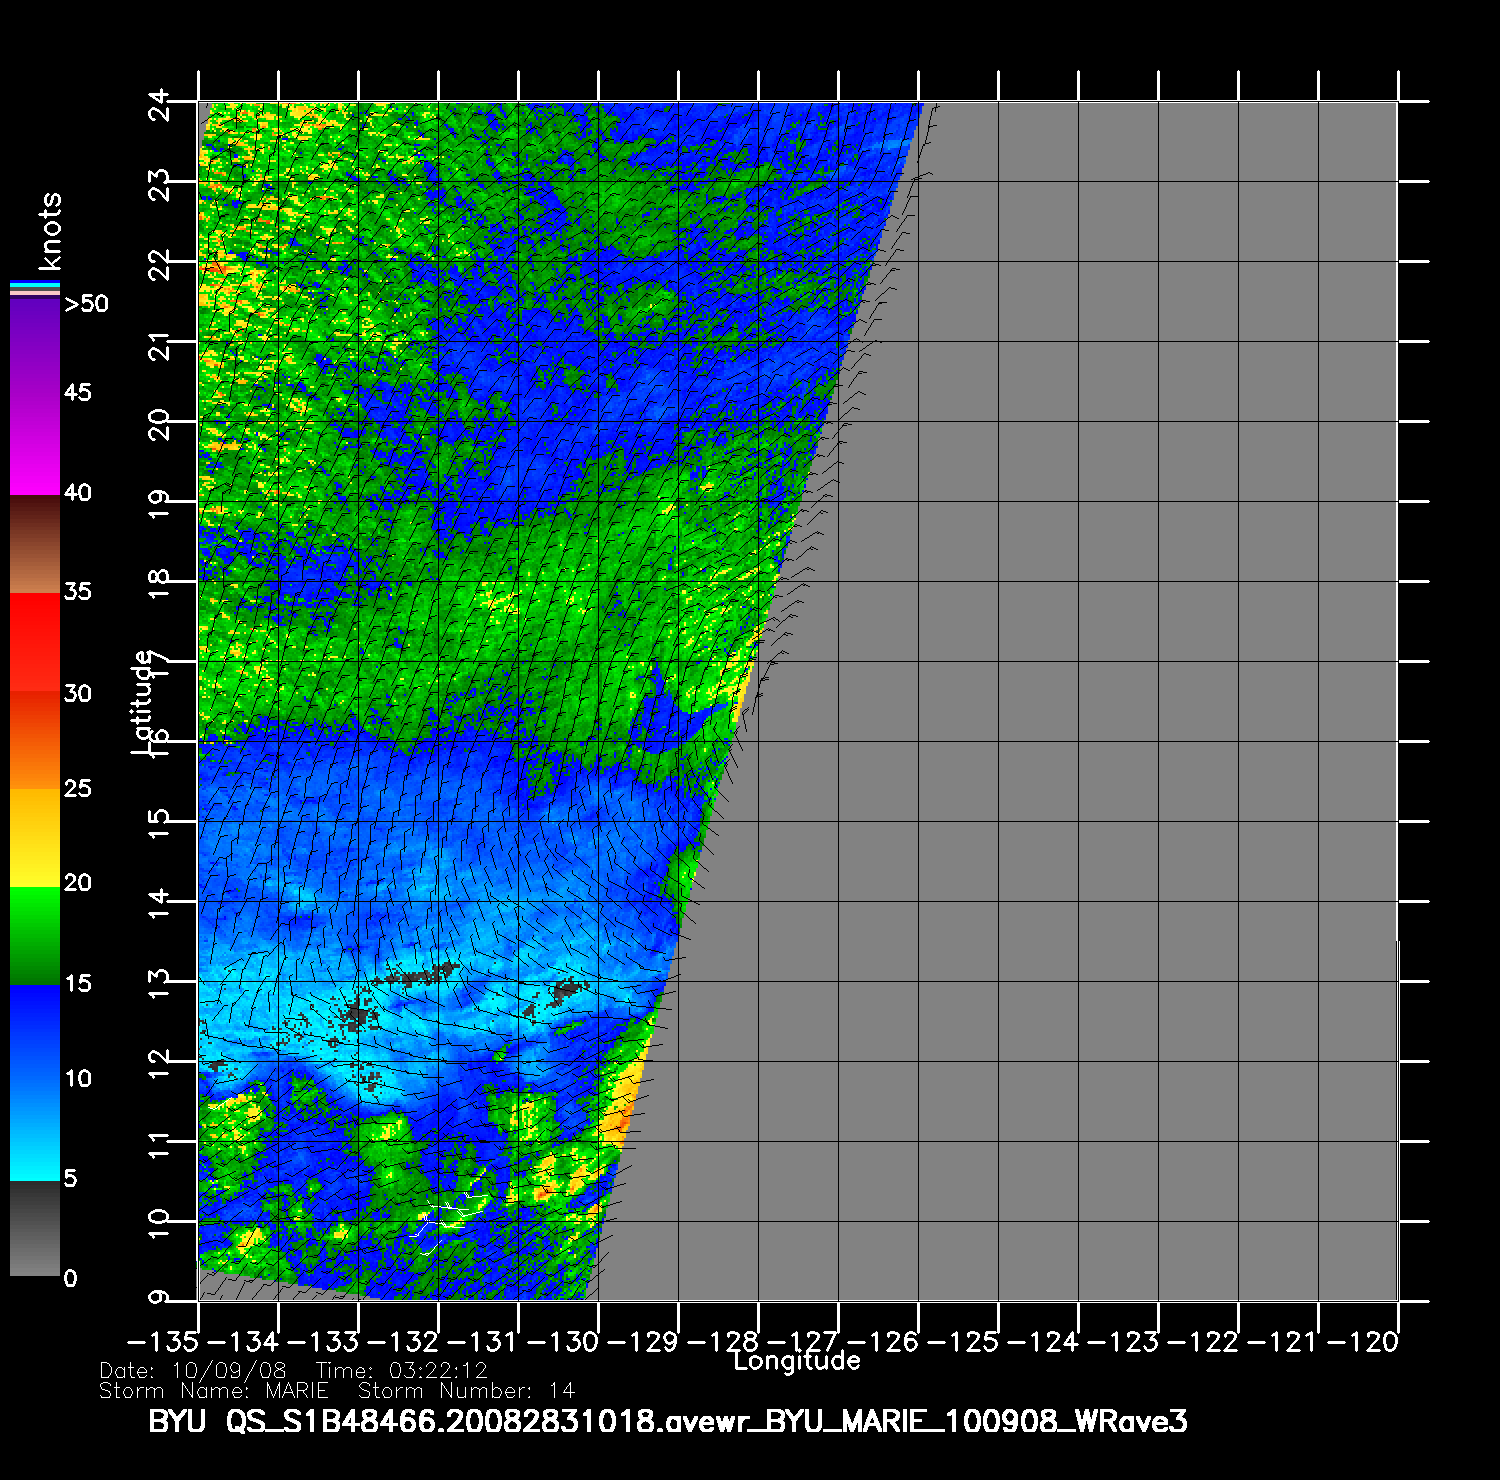Click the "Time: 03:22:12" text
Screen dimensions: 1500x1480
pyautogui.click(x=401, y=1370)
